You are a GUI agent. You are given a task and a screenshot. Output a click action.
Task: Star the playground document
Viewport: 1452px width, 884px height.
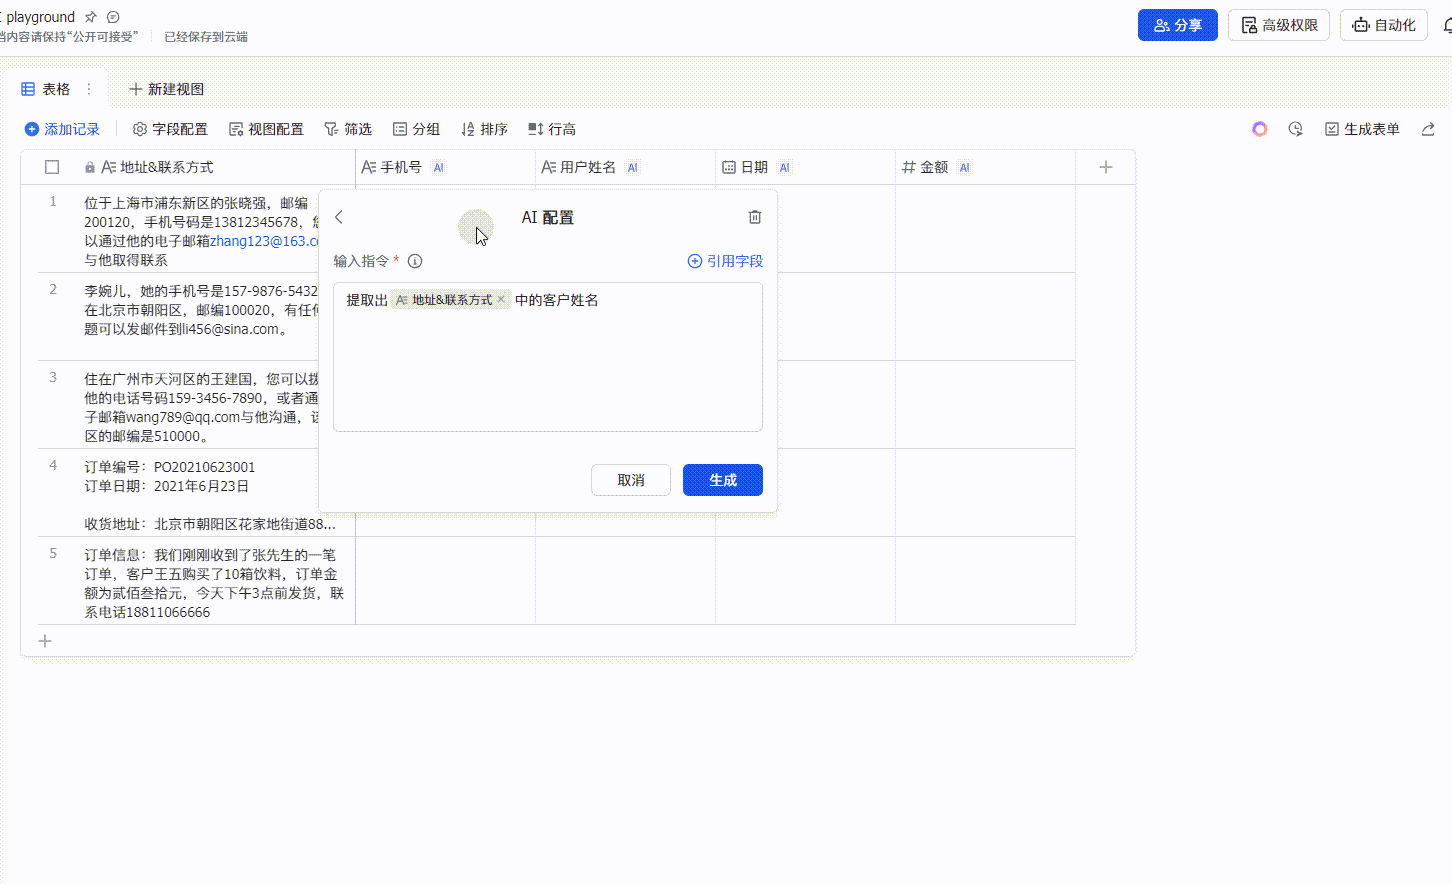click(91, 17)
